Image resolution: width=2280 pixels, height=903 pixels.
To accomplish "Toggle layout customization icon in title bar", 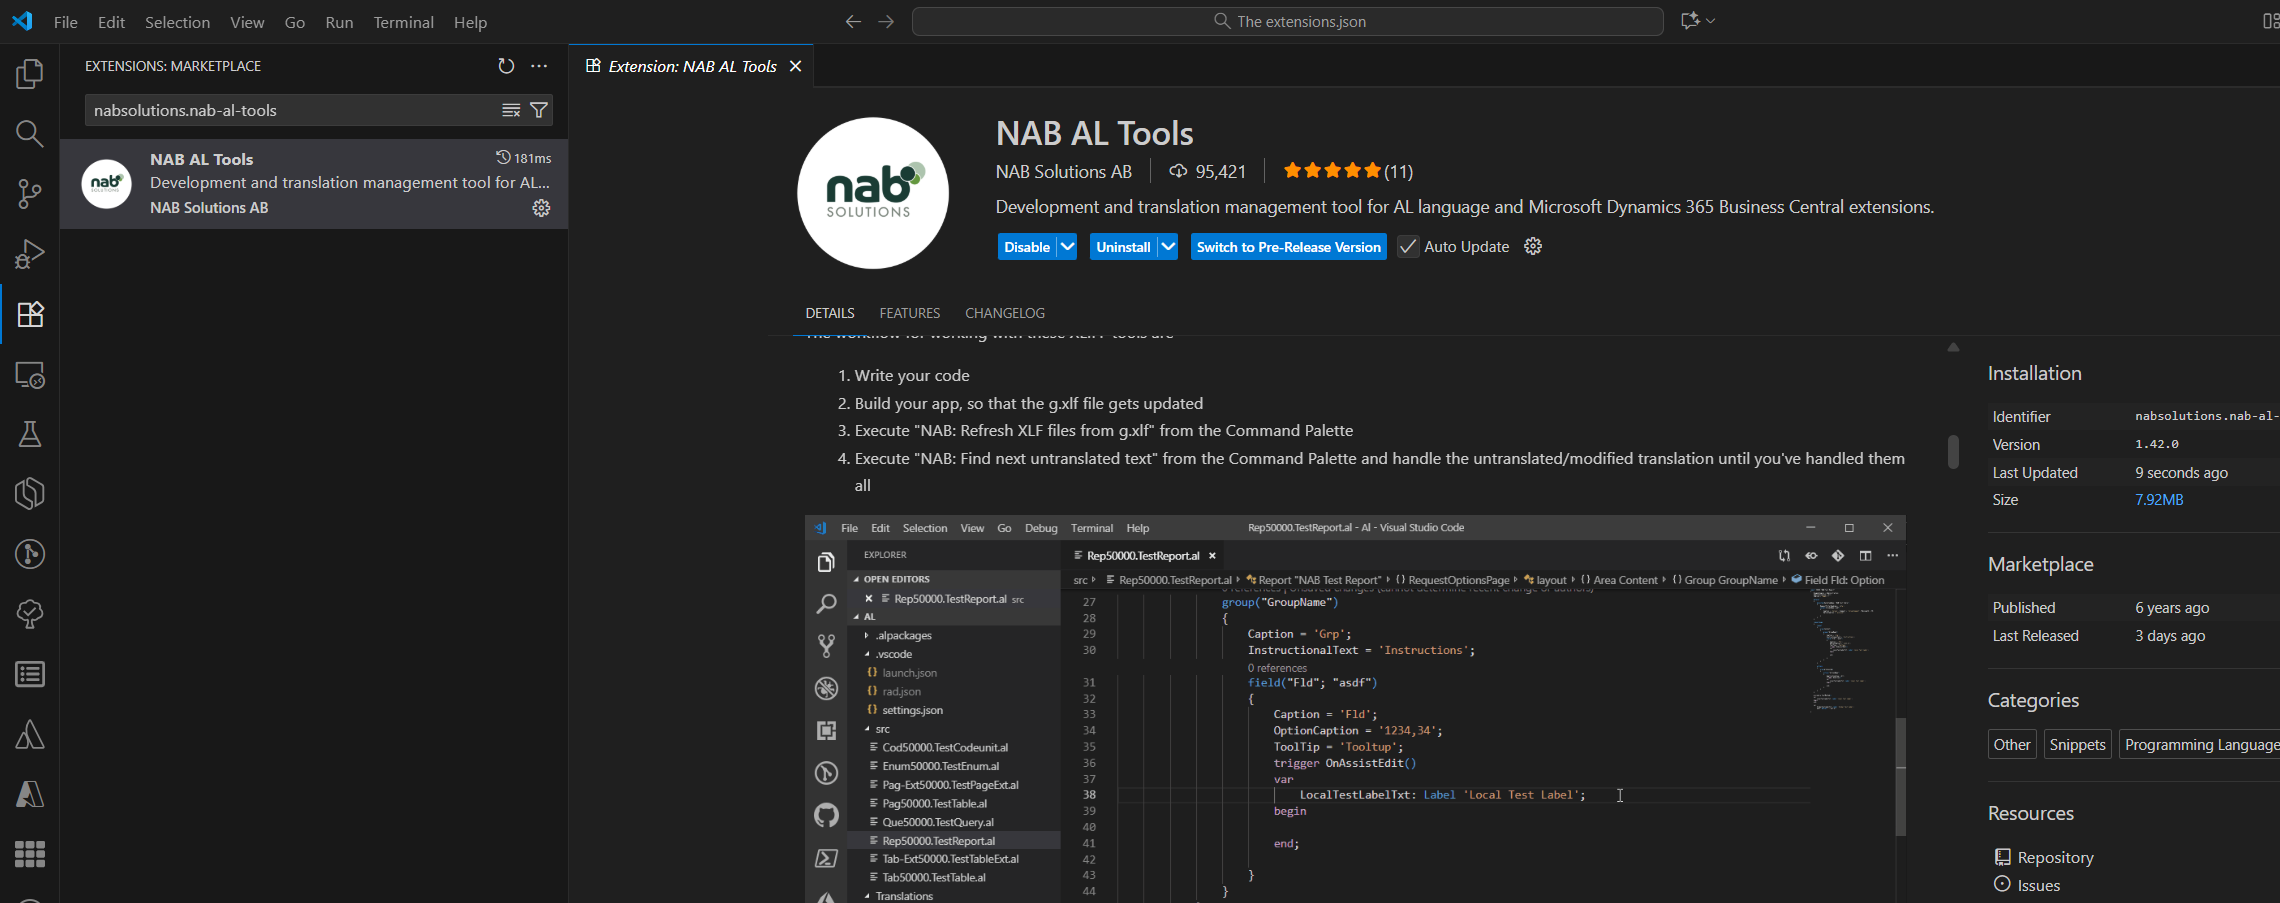I will 2270,21.
